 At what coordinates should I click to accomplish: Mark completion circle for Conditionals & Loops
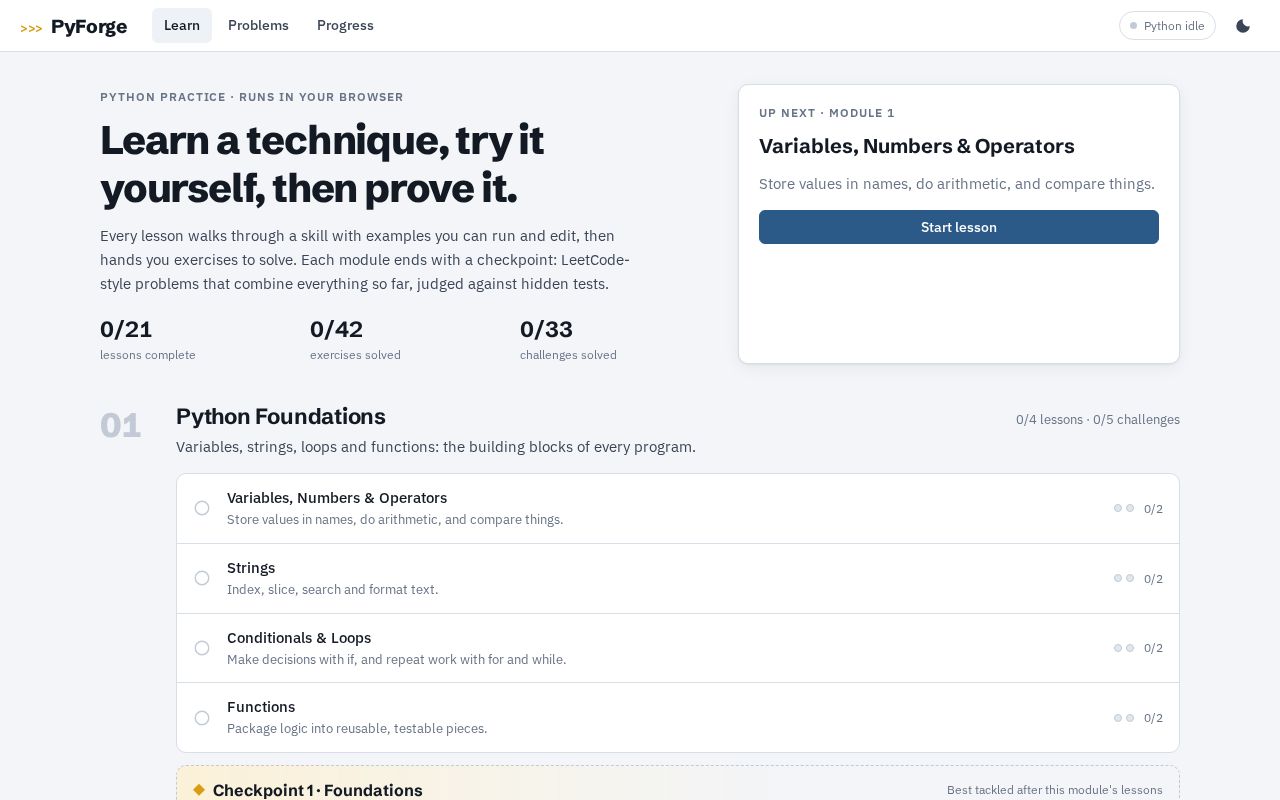pyautogui.click(x=202, y=648)
